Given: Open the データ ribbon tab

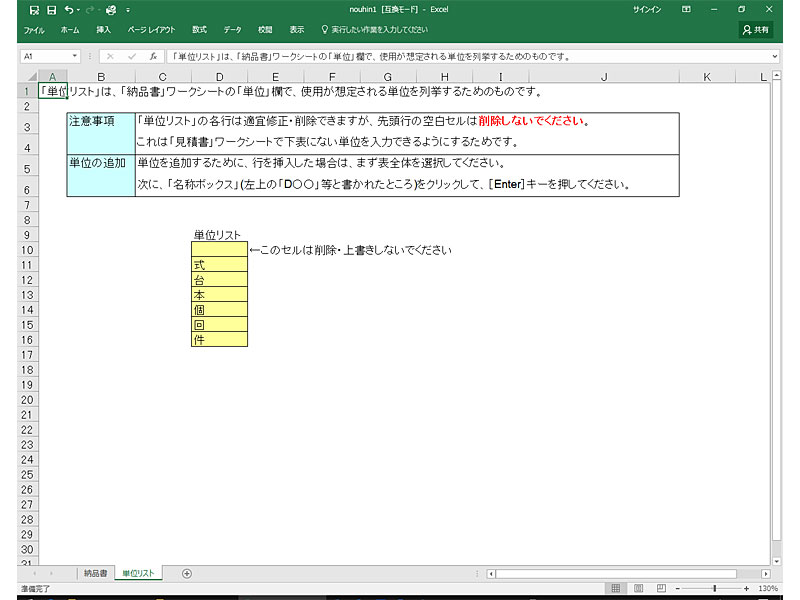Looking at the screenshot, I should [x=233, y=30].
